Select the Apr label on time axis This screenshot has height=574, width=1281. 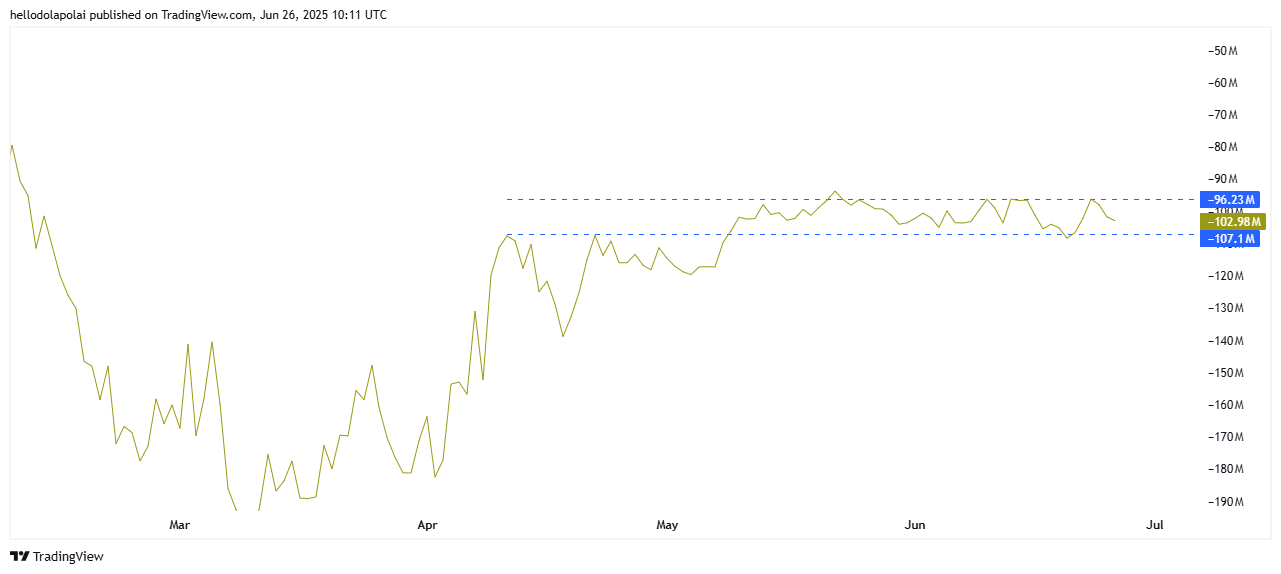tap(427, 524)
